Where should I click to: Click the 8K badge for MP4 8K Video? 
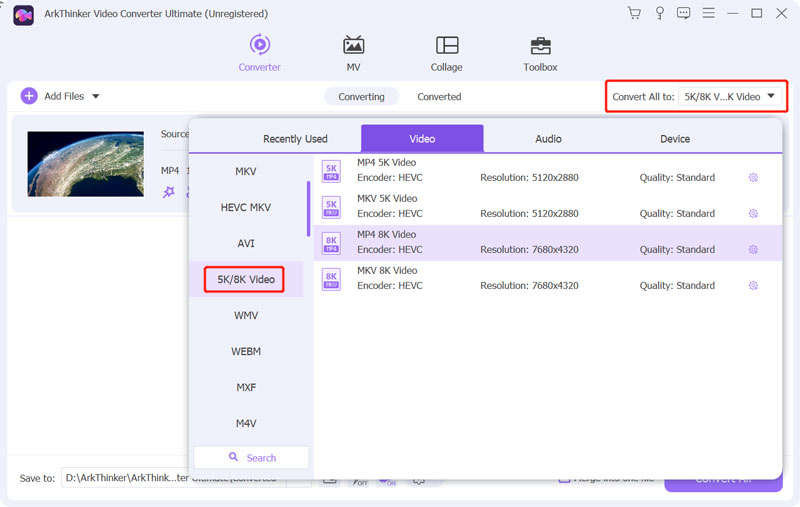pos(331,243)
